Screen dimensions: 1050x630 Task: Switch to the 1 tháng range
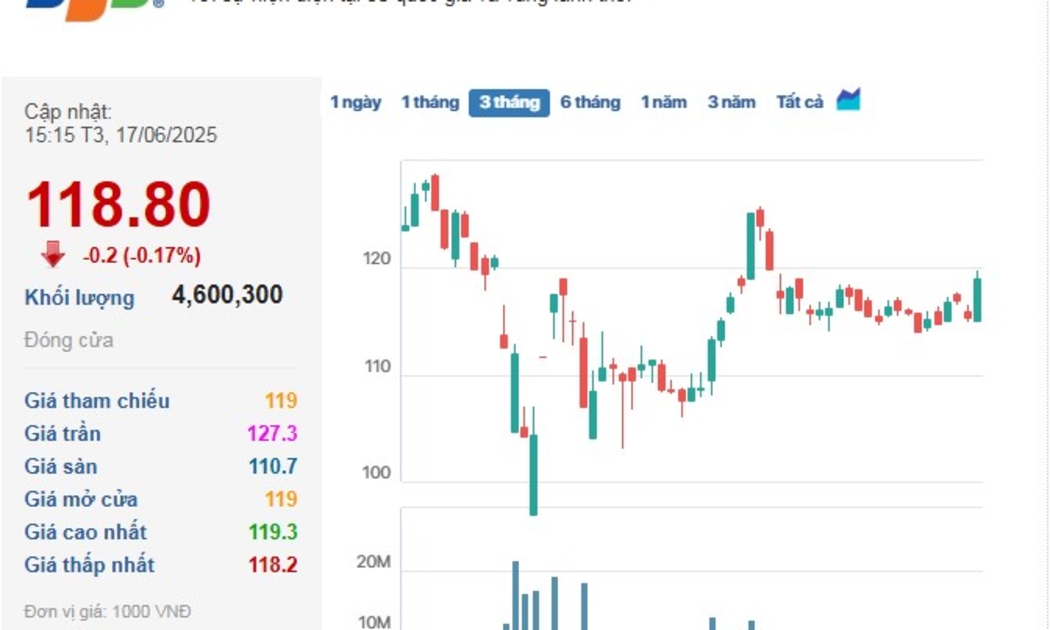pyautogui.click(x=430, y=102)
